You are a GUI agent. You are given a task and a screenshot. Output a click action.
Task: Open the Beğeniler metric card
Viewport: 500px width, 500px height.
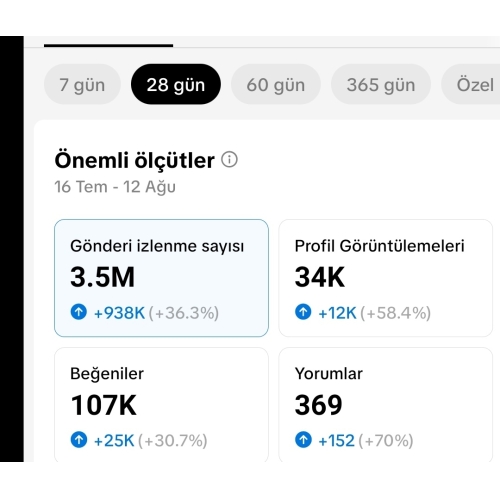161,405
